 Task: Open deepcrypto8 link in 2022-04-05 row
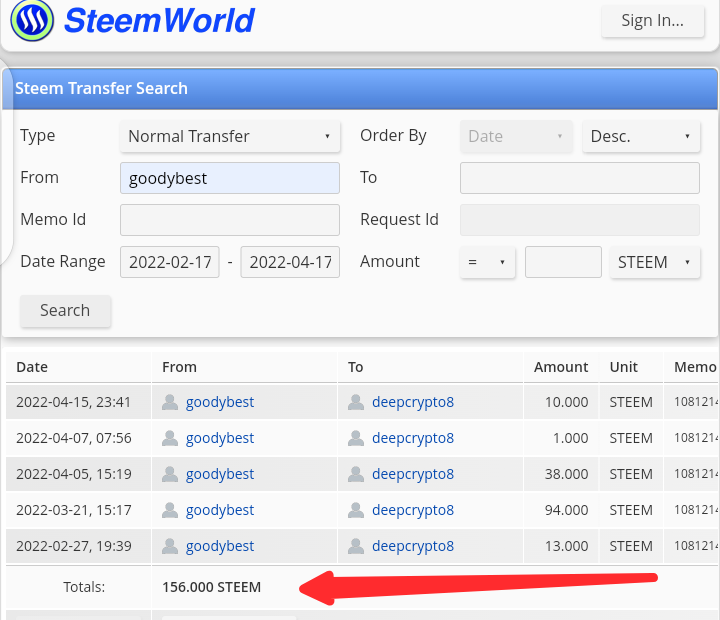tap(413, 473)
